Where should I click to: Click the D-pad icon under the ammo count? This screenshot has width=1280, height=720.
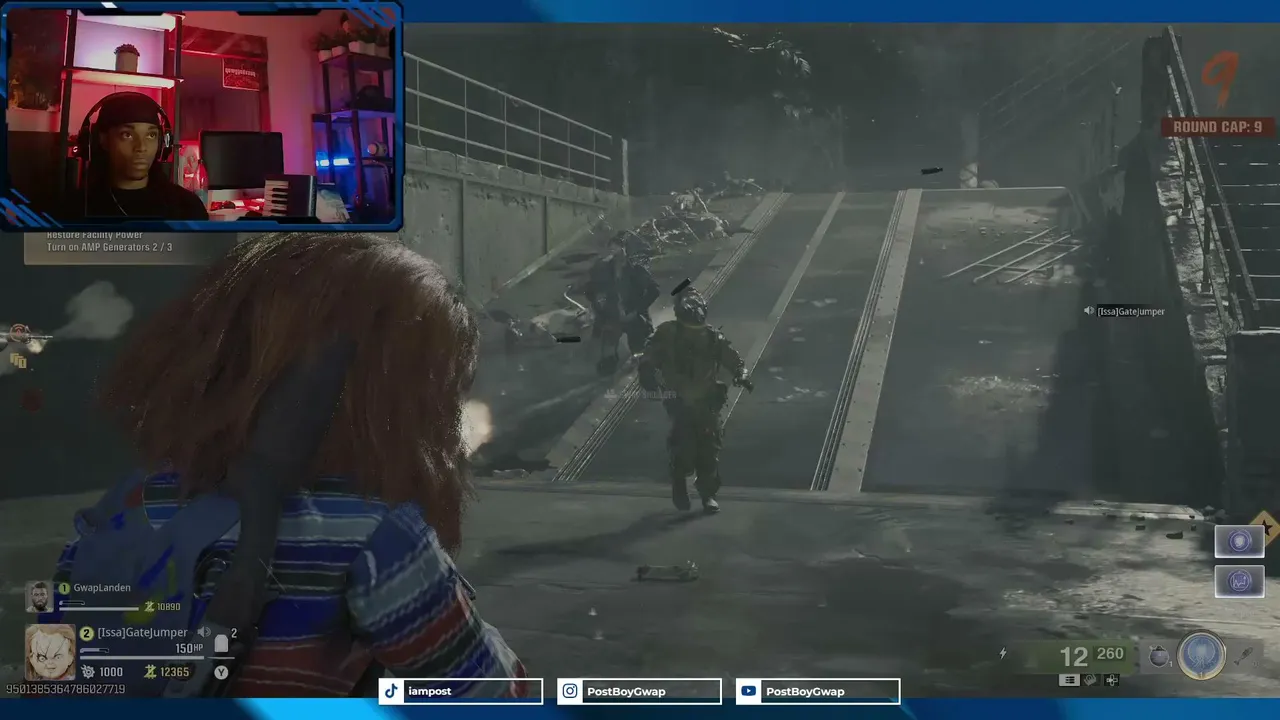pos(1111,679)
